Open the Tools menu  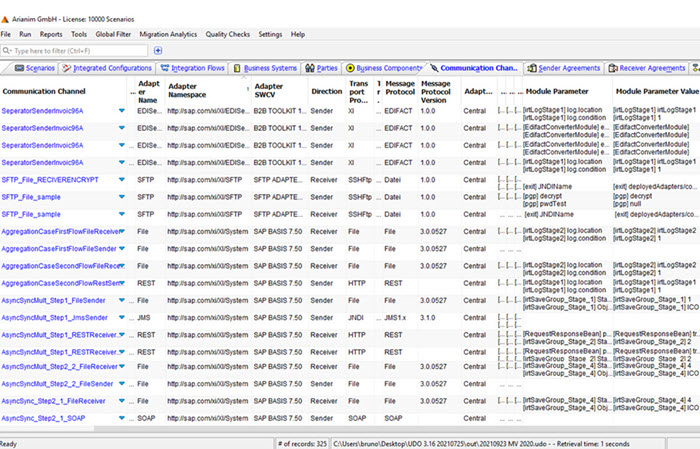(x=79, y=34)
